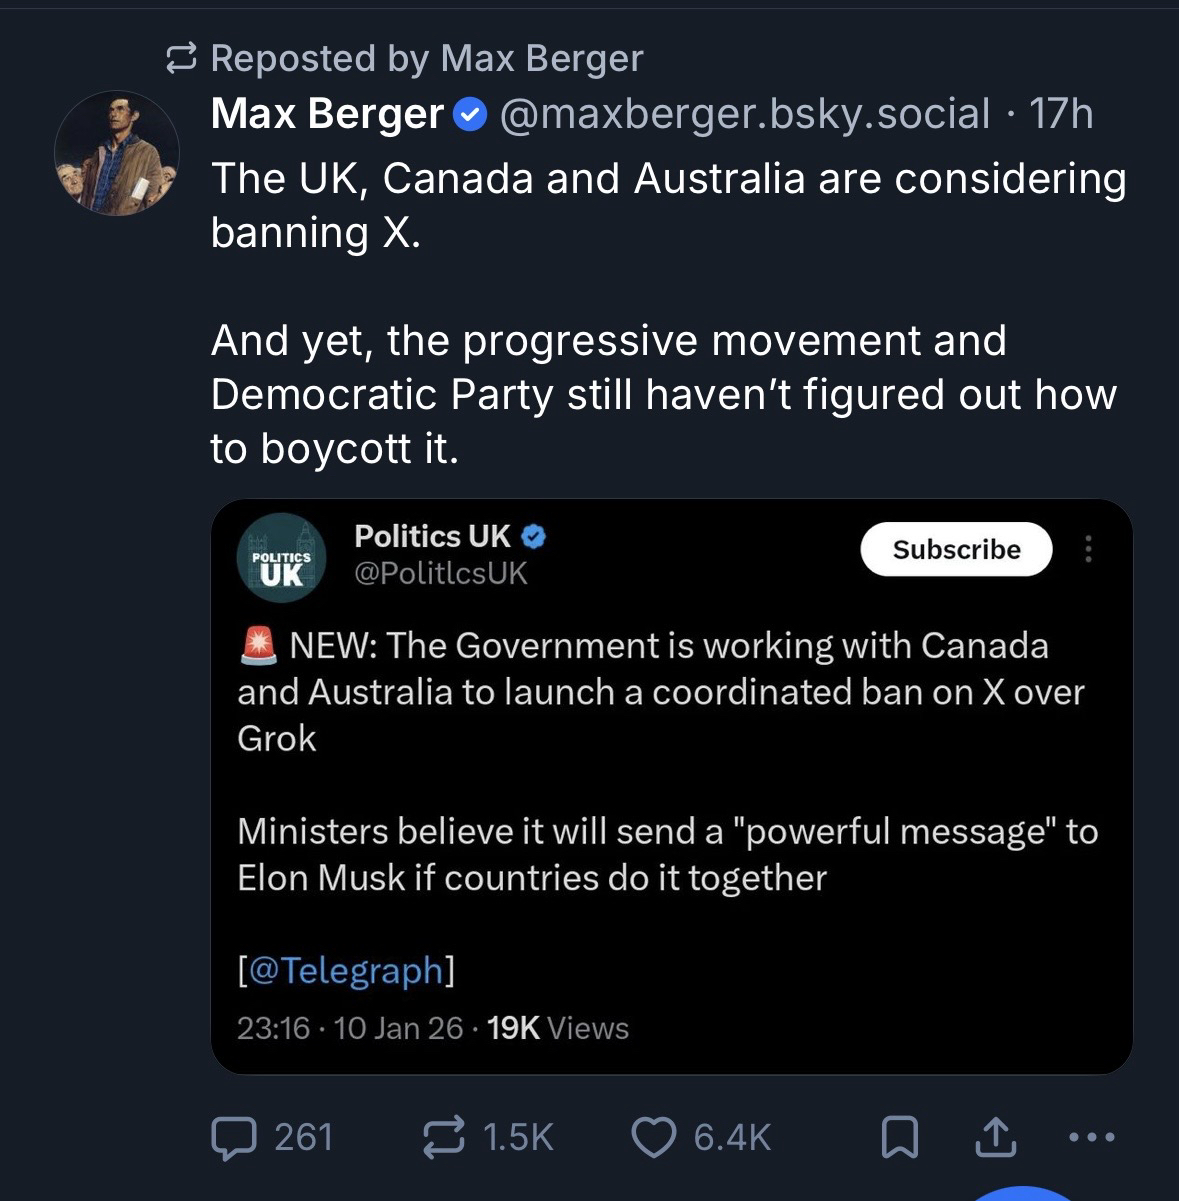Click the @Telegraph mention link
The image size is (1179, 1201).
[346, 970]
